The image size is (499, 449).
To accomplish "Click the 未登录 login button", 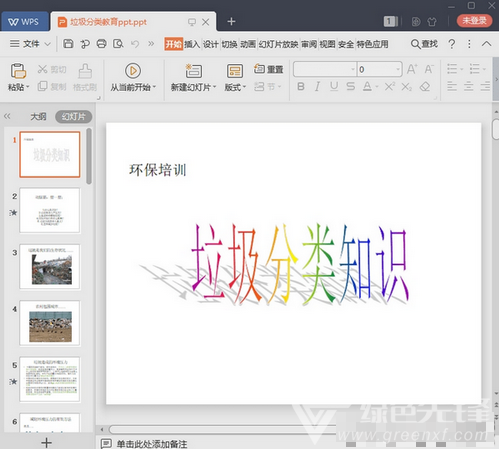I will [x=474, y=21].
